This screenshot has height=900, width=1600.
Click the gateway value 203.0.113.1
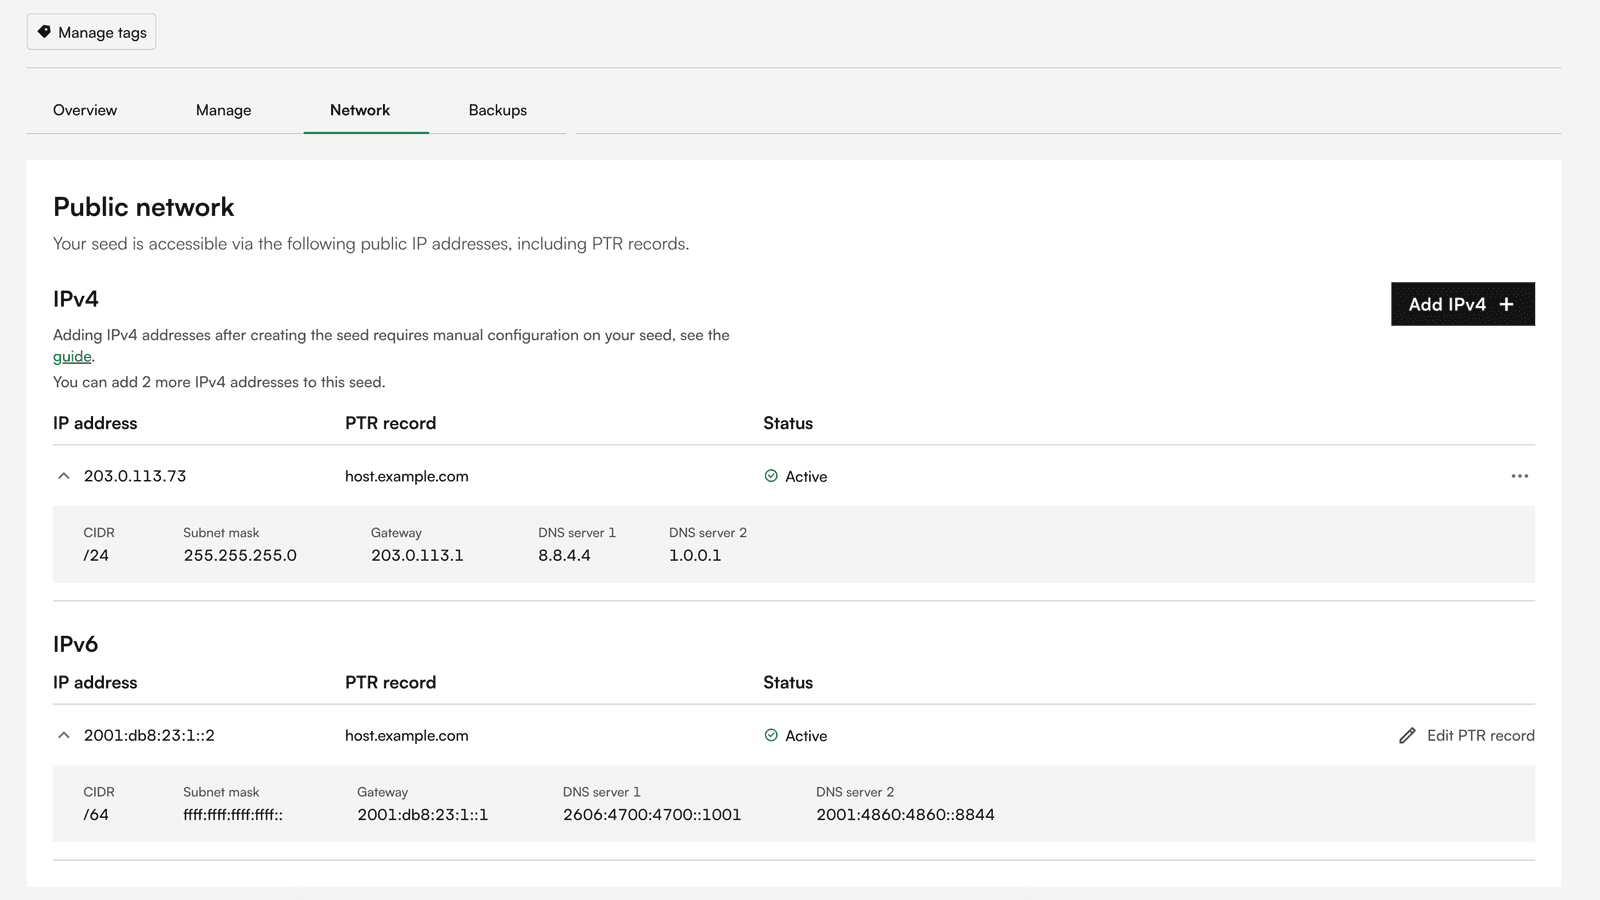click(x=417, y=555)
